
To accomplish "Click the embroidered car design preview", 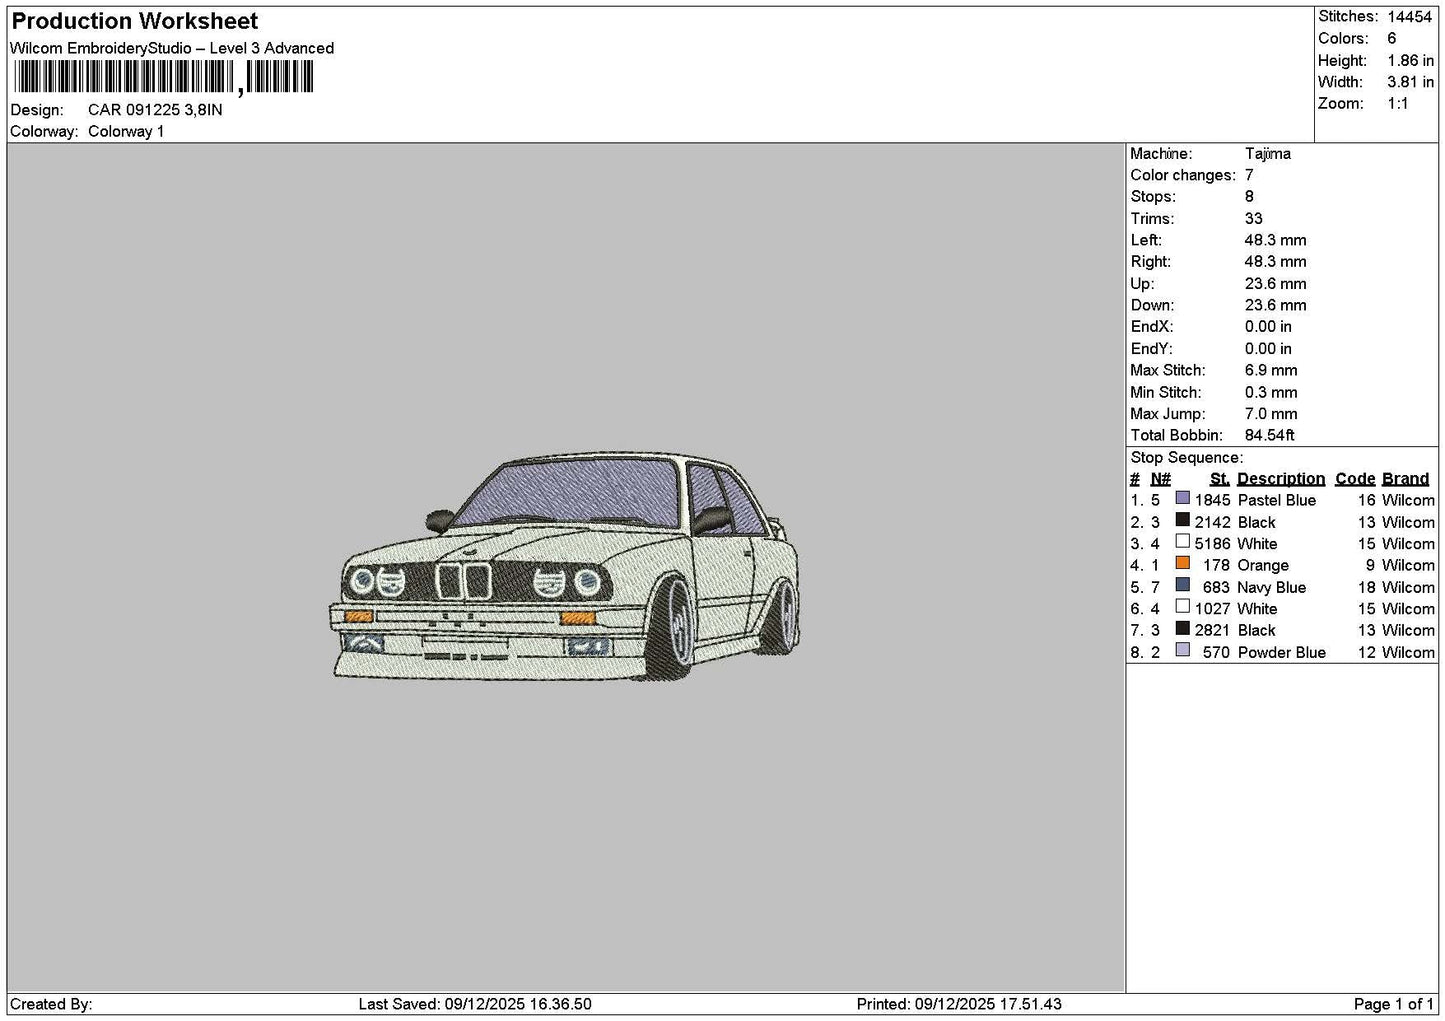I will 565,567.
